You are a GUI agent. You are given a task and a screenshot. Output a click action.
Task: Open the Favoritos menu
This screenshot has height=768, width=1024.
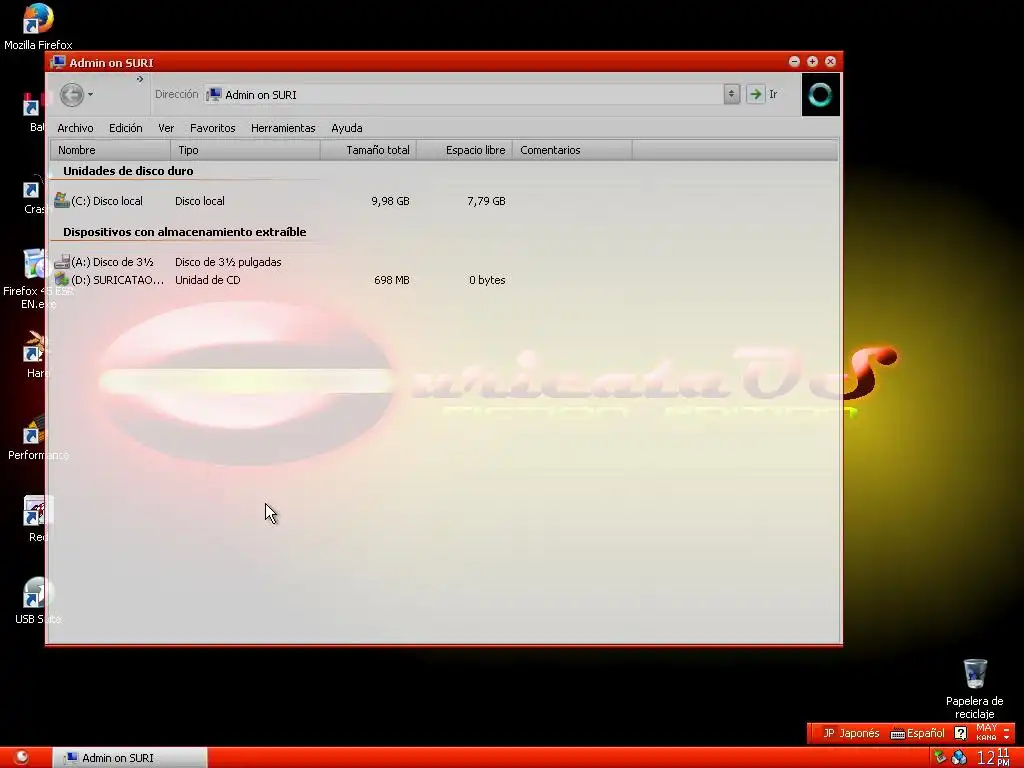[212, 128]
